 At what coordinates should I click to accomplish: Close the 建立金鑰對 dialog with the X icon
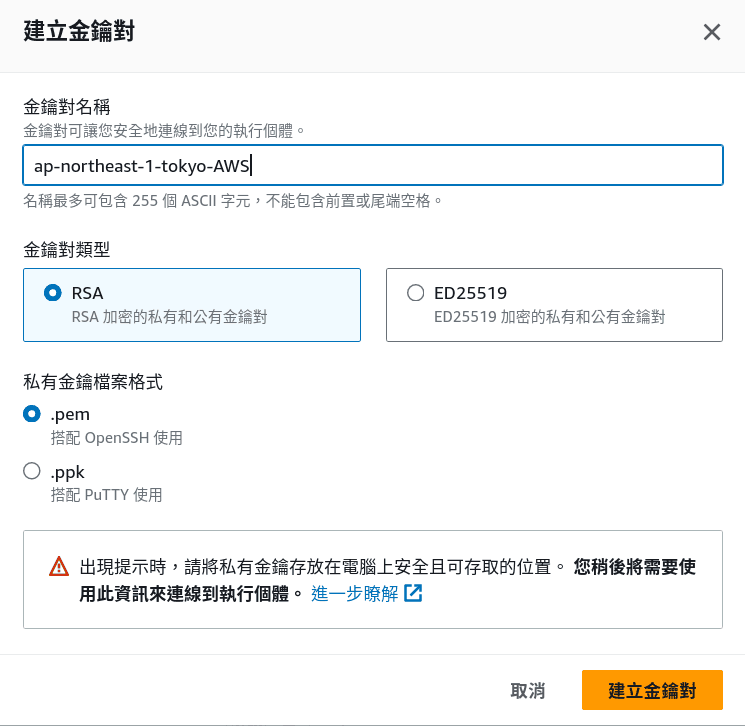(711, 32)
